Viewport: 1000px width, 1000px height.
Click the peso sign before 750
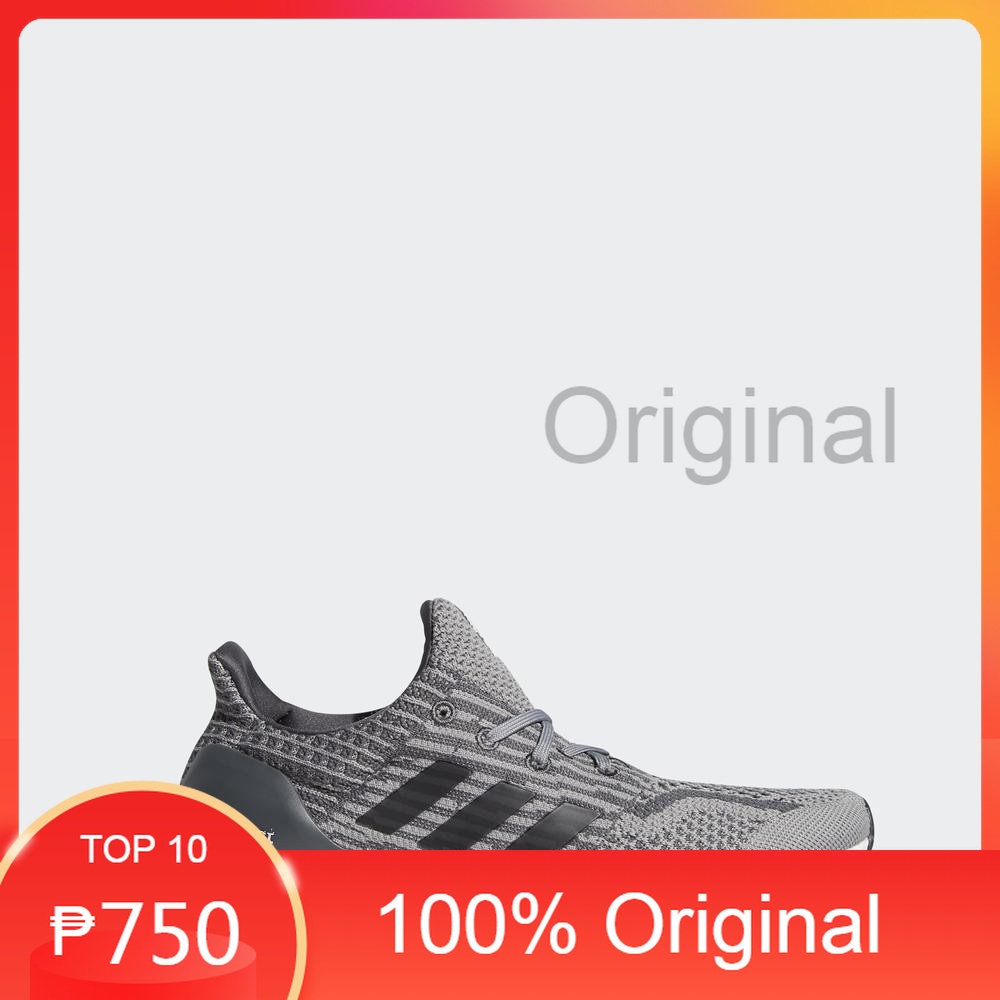tap(73, 931)
